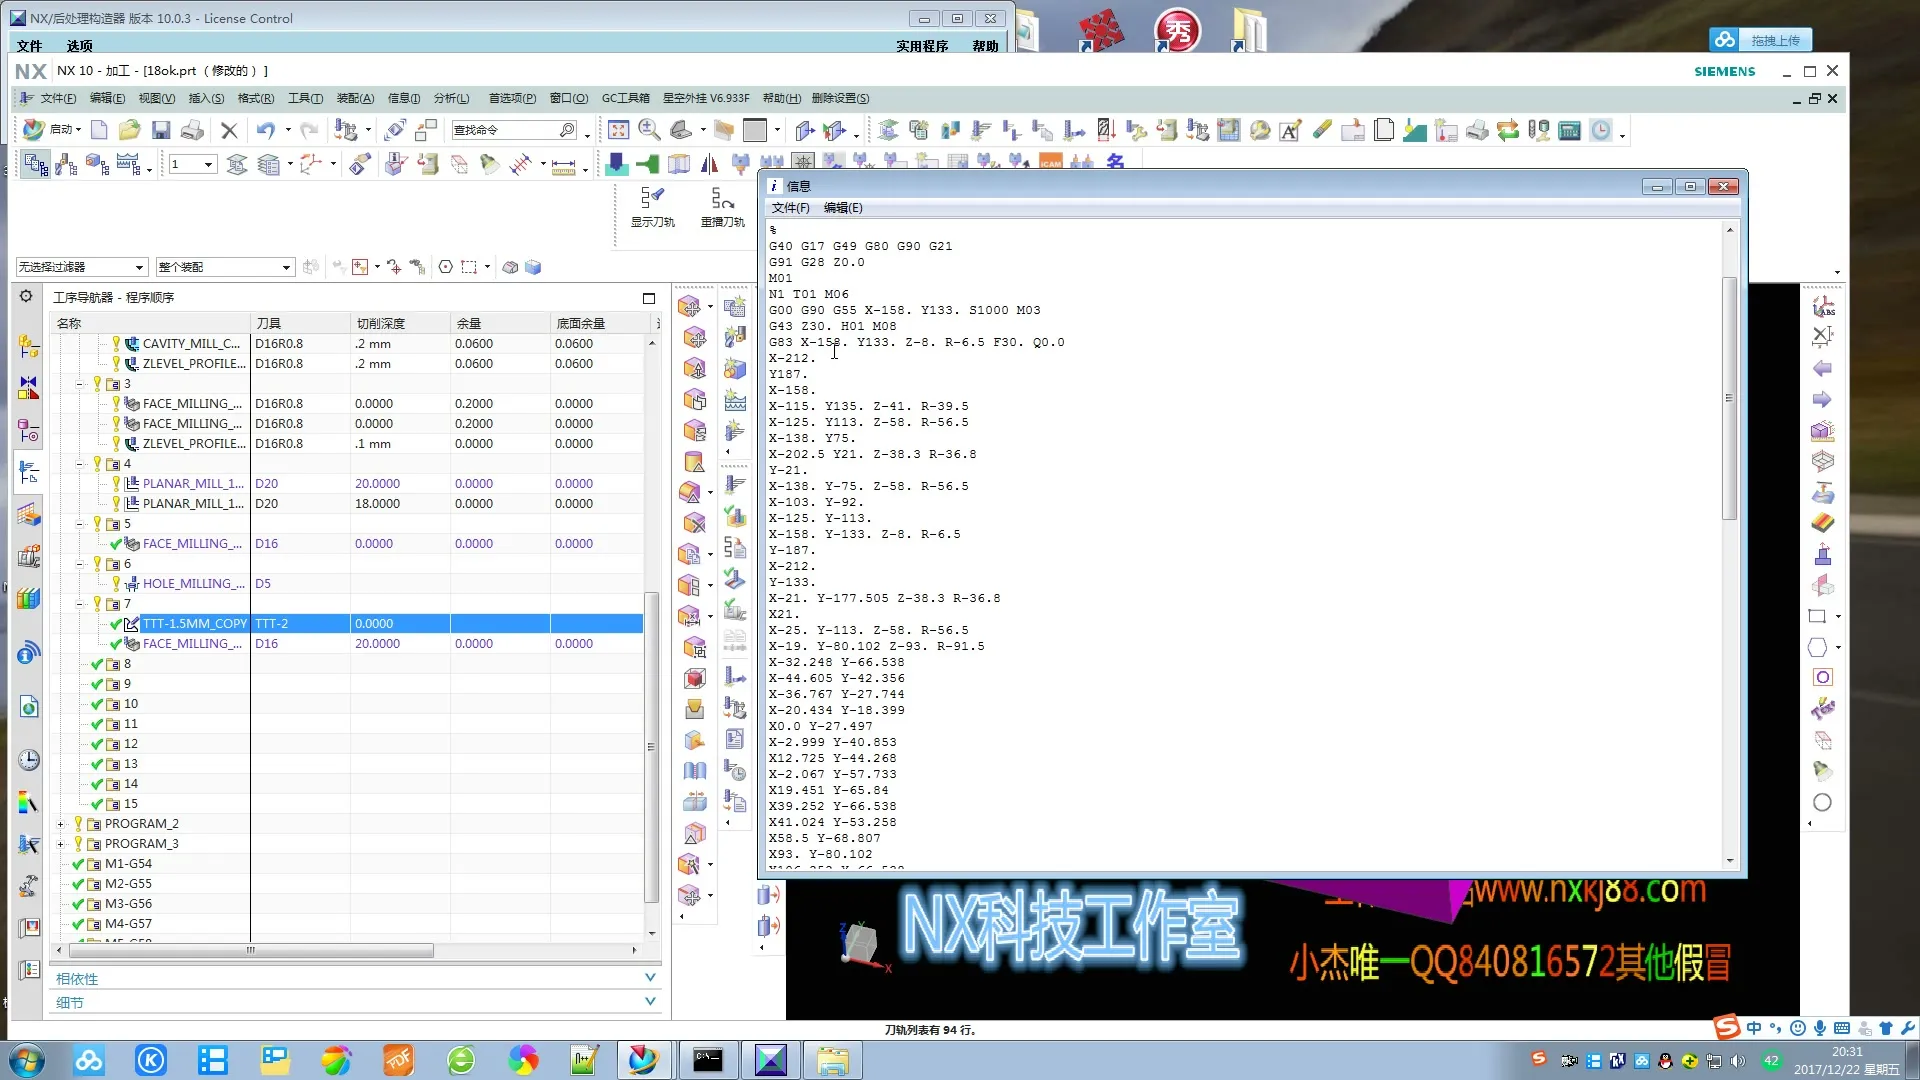The width and height of the screenshot is (1920, 1080).
Task: Click the Save file icon
Action: (161, 130)
